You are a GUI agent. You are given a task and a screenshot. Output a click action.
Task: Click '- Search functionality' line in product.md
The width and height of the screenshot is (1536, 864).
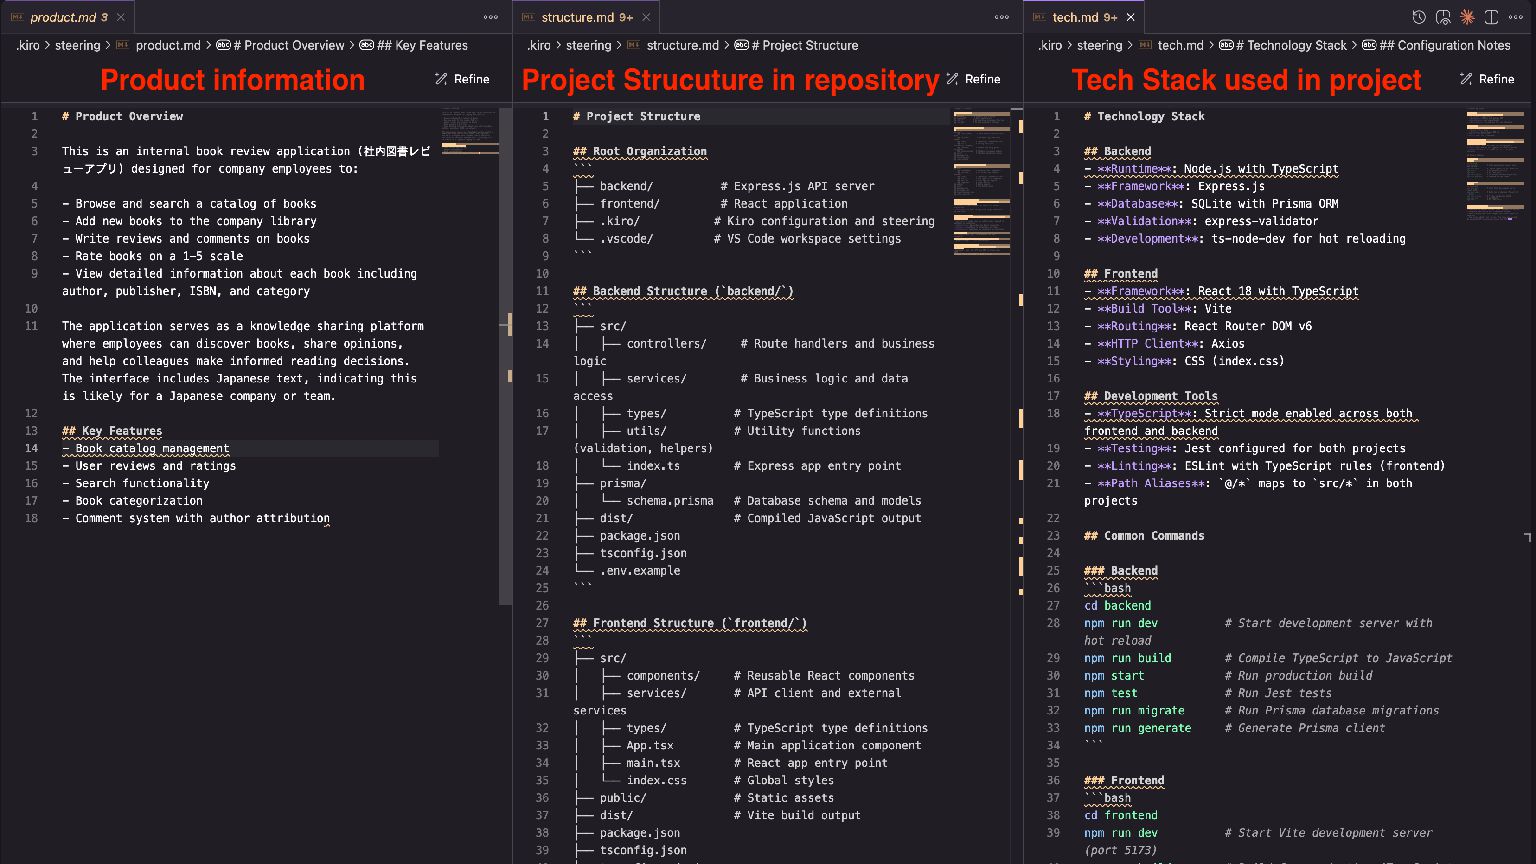pos(136,483)
